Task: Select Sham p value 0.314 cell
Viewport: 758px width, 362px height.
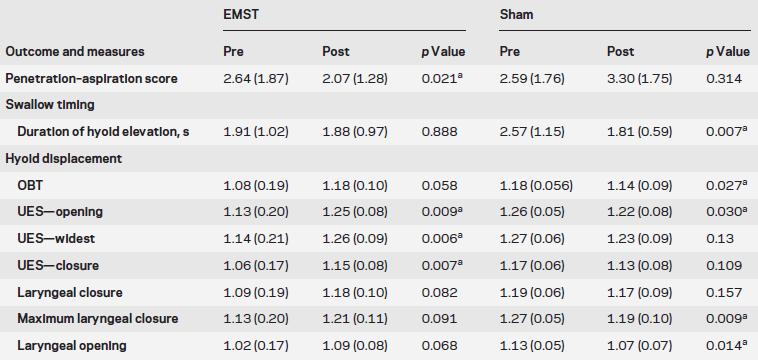Action: (724, 79)
